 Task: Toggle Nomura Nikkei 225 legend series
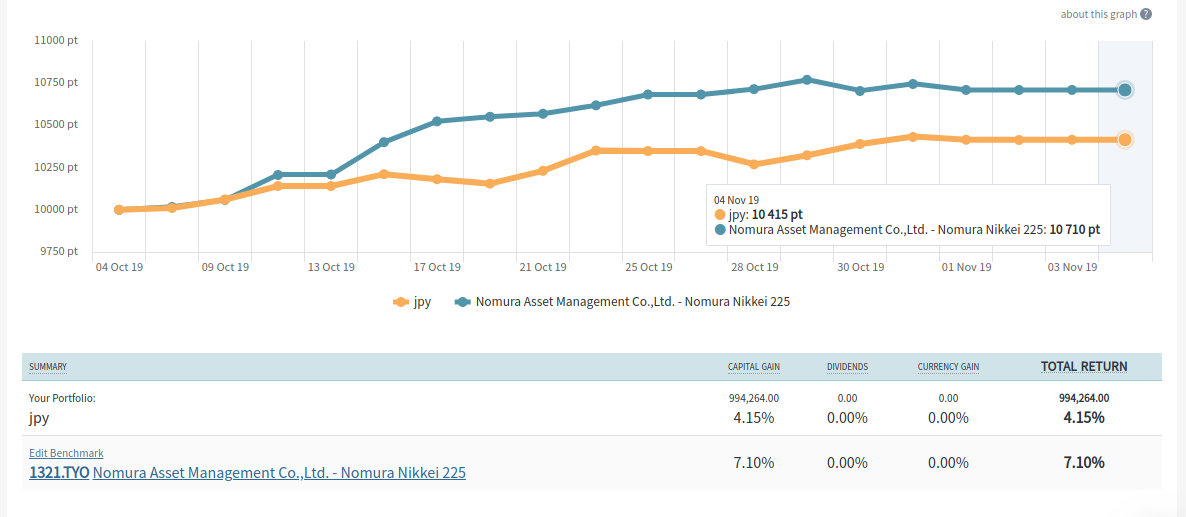pyautogui.click(x=632, y=301)
